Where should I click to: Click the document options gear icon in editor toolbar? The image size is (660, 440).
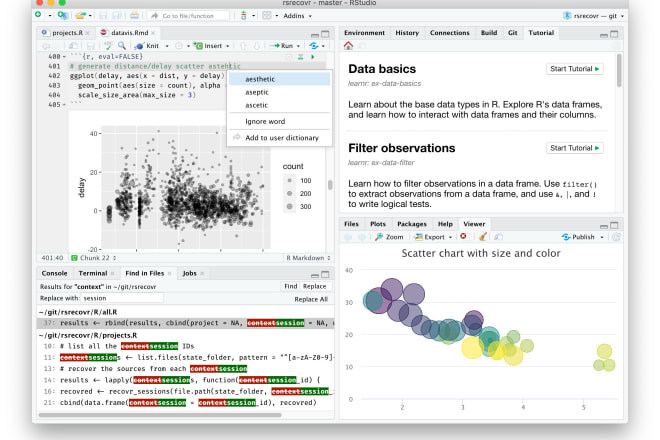pyautogui.click(x=179, y=45)
